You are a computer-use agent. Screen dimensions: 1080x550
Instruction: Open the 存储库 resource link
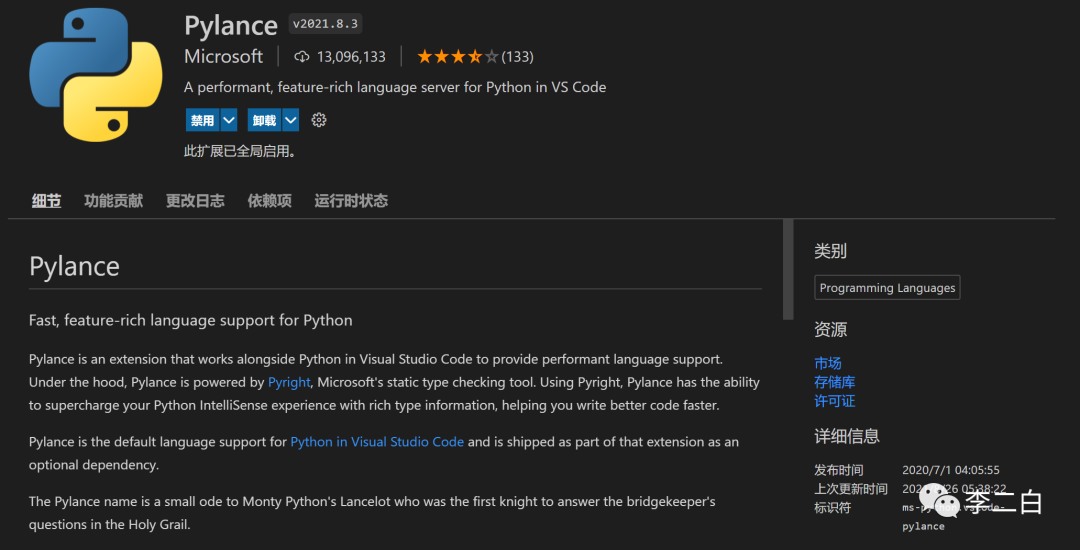tap(834, 382)
